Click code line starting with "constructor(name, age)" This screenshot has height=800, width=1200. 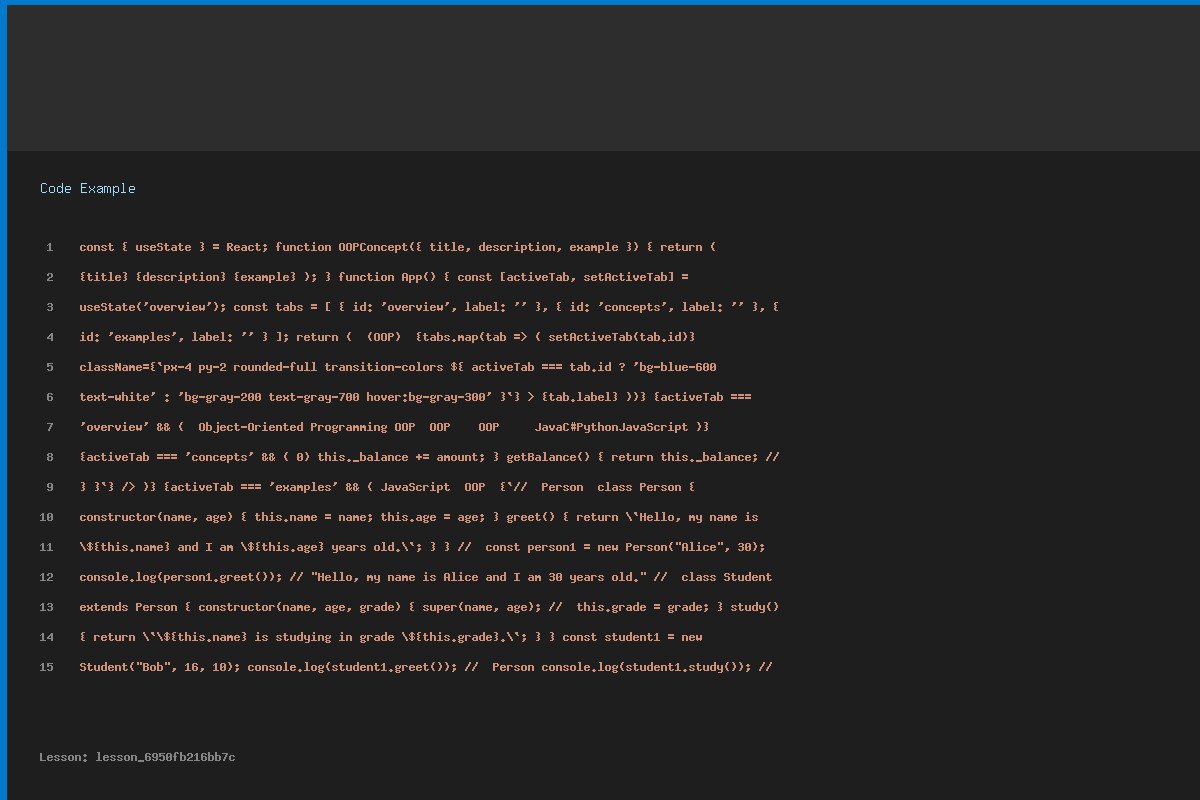[x=419, y=517]
